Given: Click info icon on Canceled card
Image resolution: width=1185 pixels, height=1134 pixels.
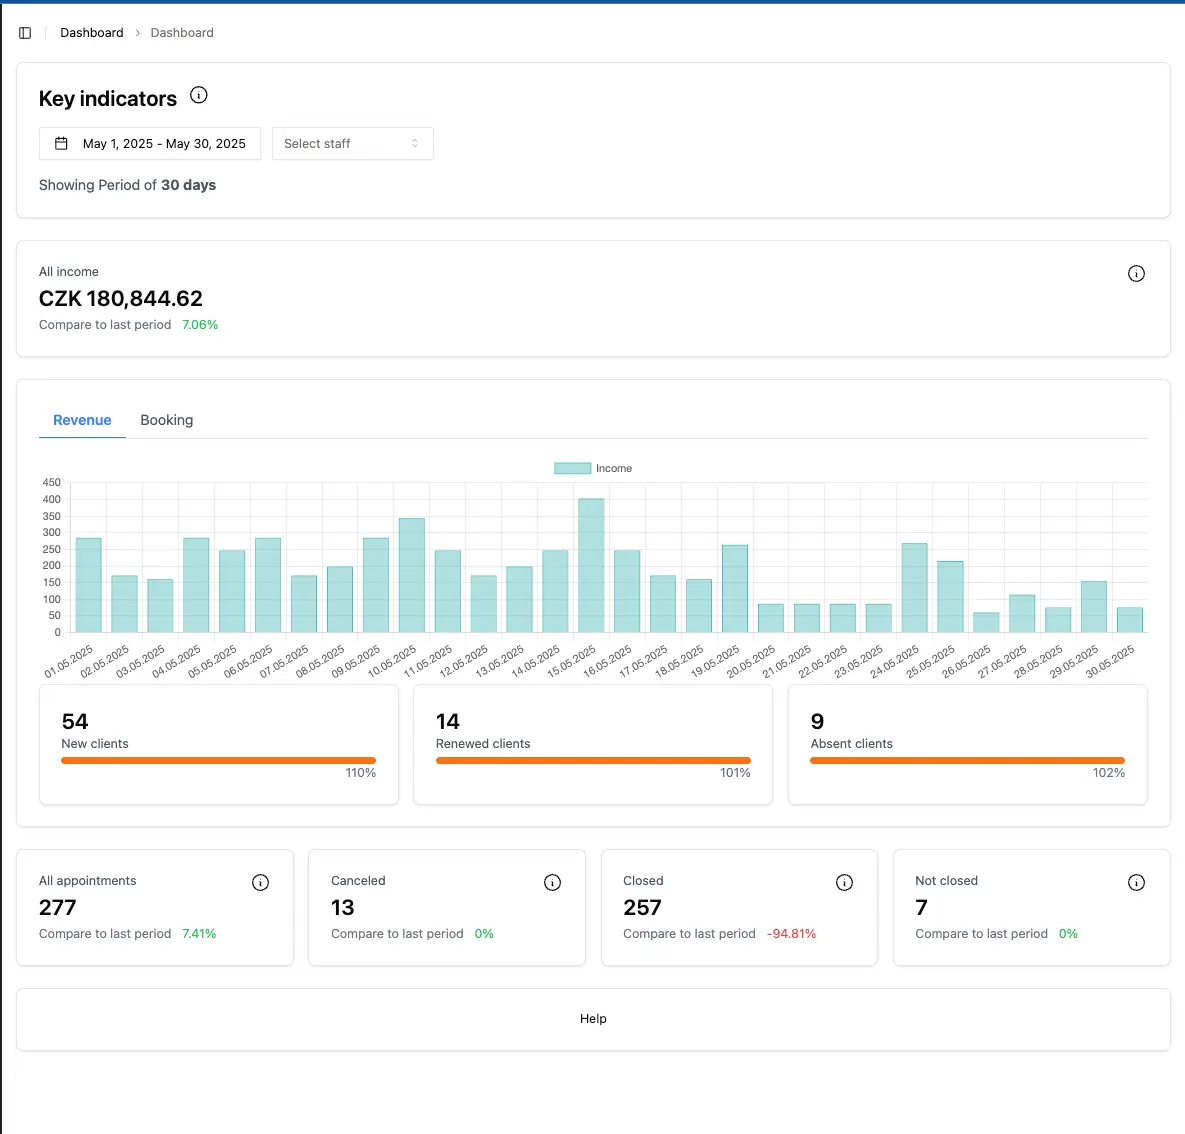Looking at the screenshot, I should click(x=552, y=882).
